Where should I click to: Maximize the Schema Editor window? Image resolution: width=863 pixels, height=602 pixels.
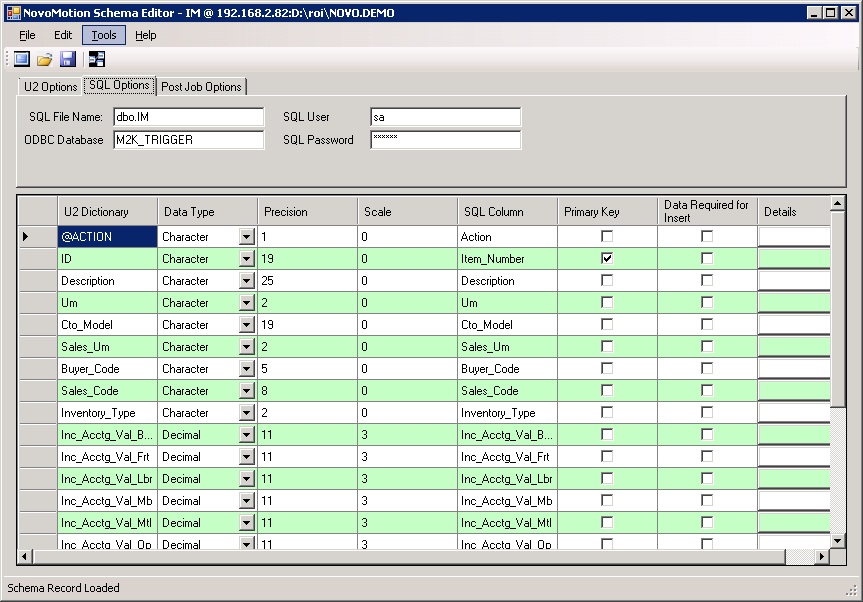(x=831, y=13)
